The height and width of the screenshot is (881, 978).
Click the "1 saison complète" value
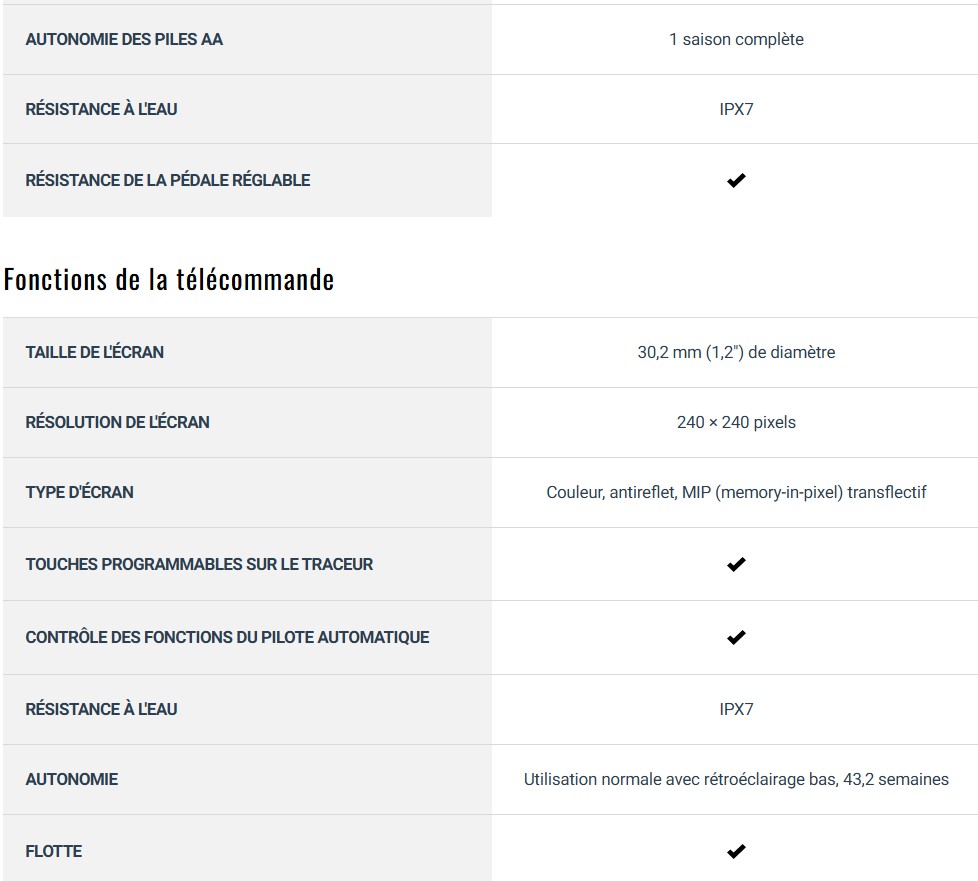(736, 40)
